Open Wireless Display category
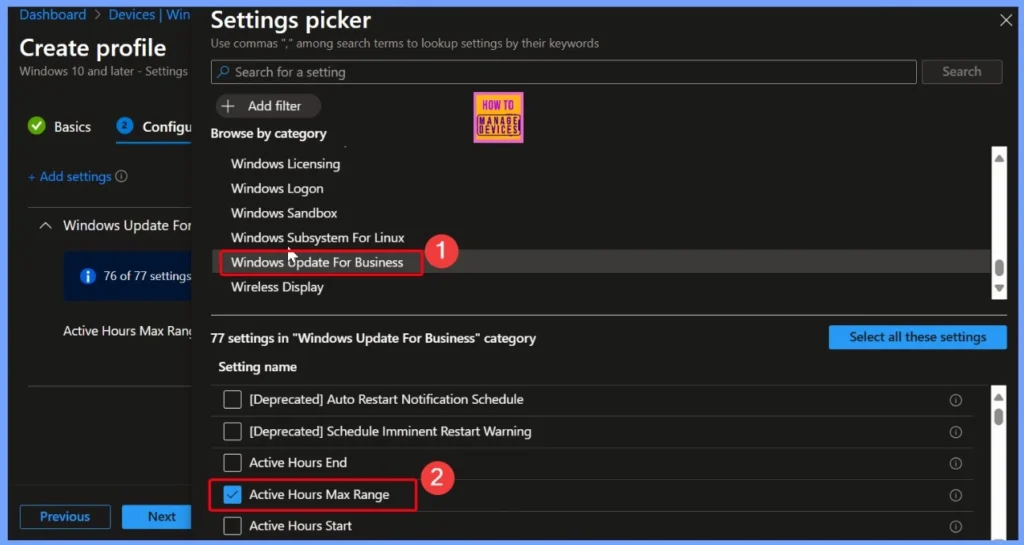Screen dimensions: 1024x545 [277, 287]
